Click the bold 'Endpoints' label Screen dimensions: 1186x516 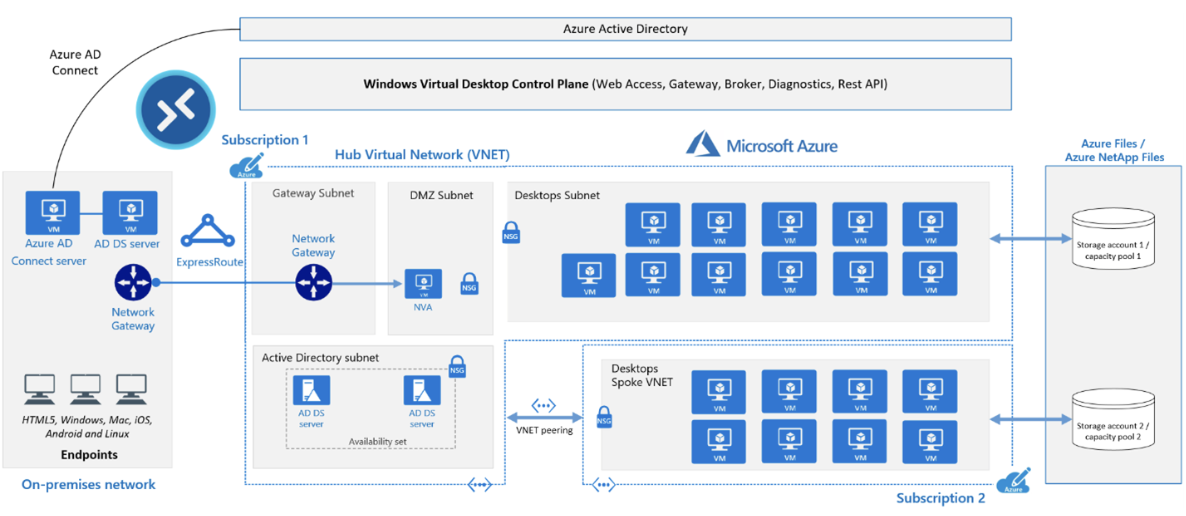click(x=90, y=455)
